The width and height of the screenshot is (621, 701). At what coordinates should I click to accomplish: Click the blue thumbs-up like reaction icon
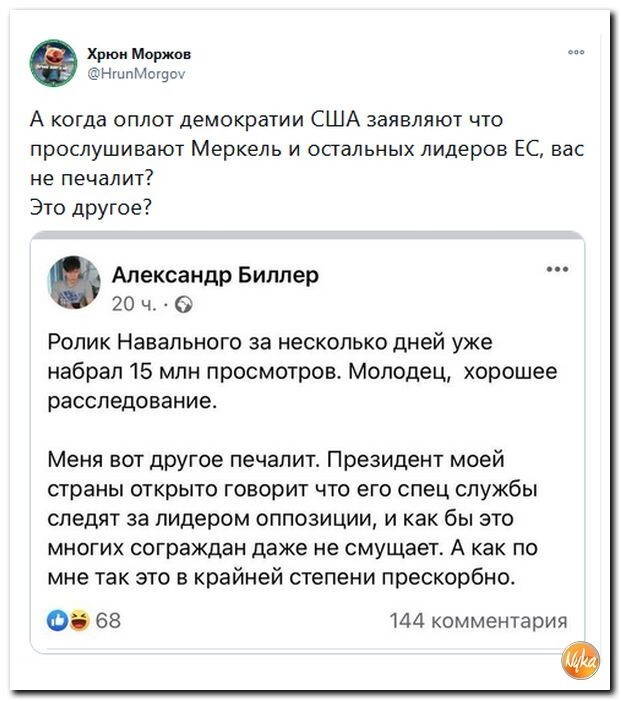[x=57, y=621]
